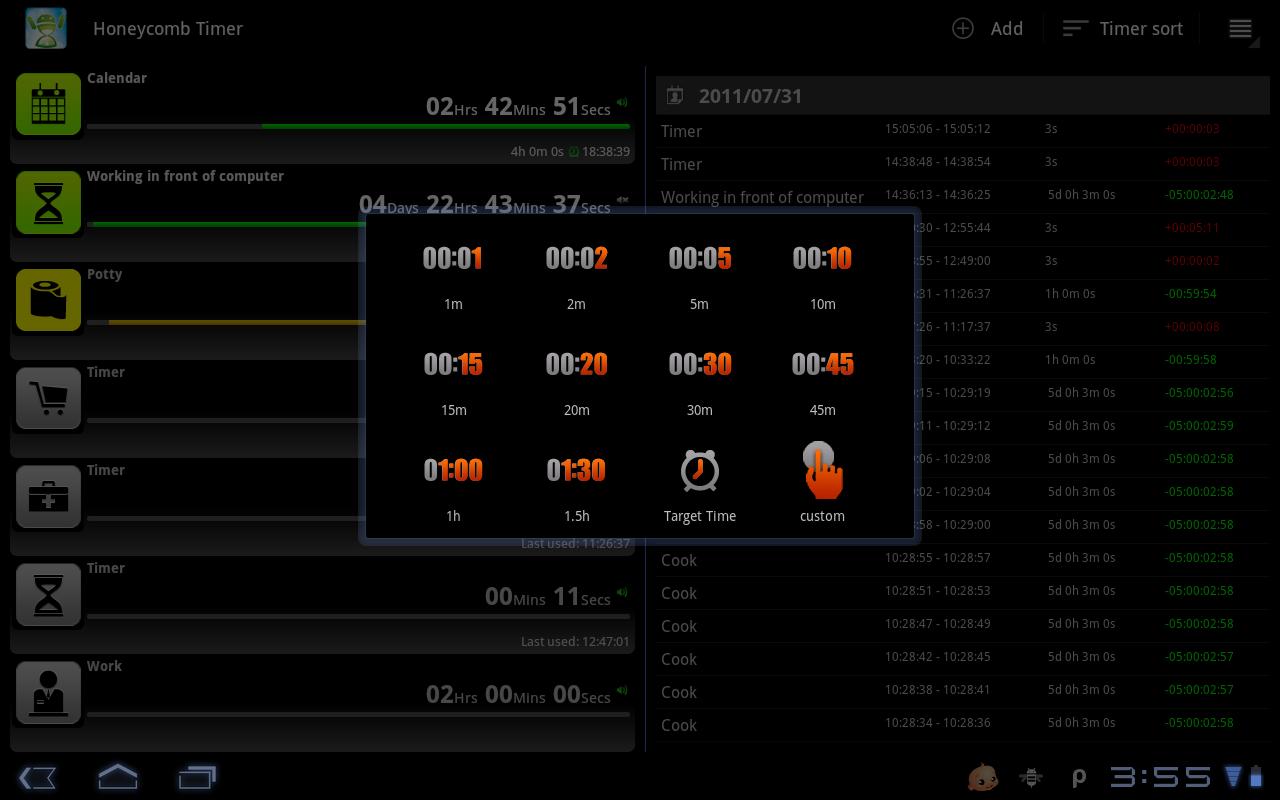Open the overflow menu icon at top right
This screenshot has width=1280, height=800.
pyautogui.click(x=1240, y=29)
